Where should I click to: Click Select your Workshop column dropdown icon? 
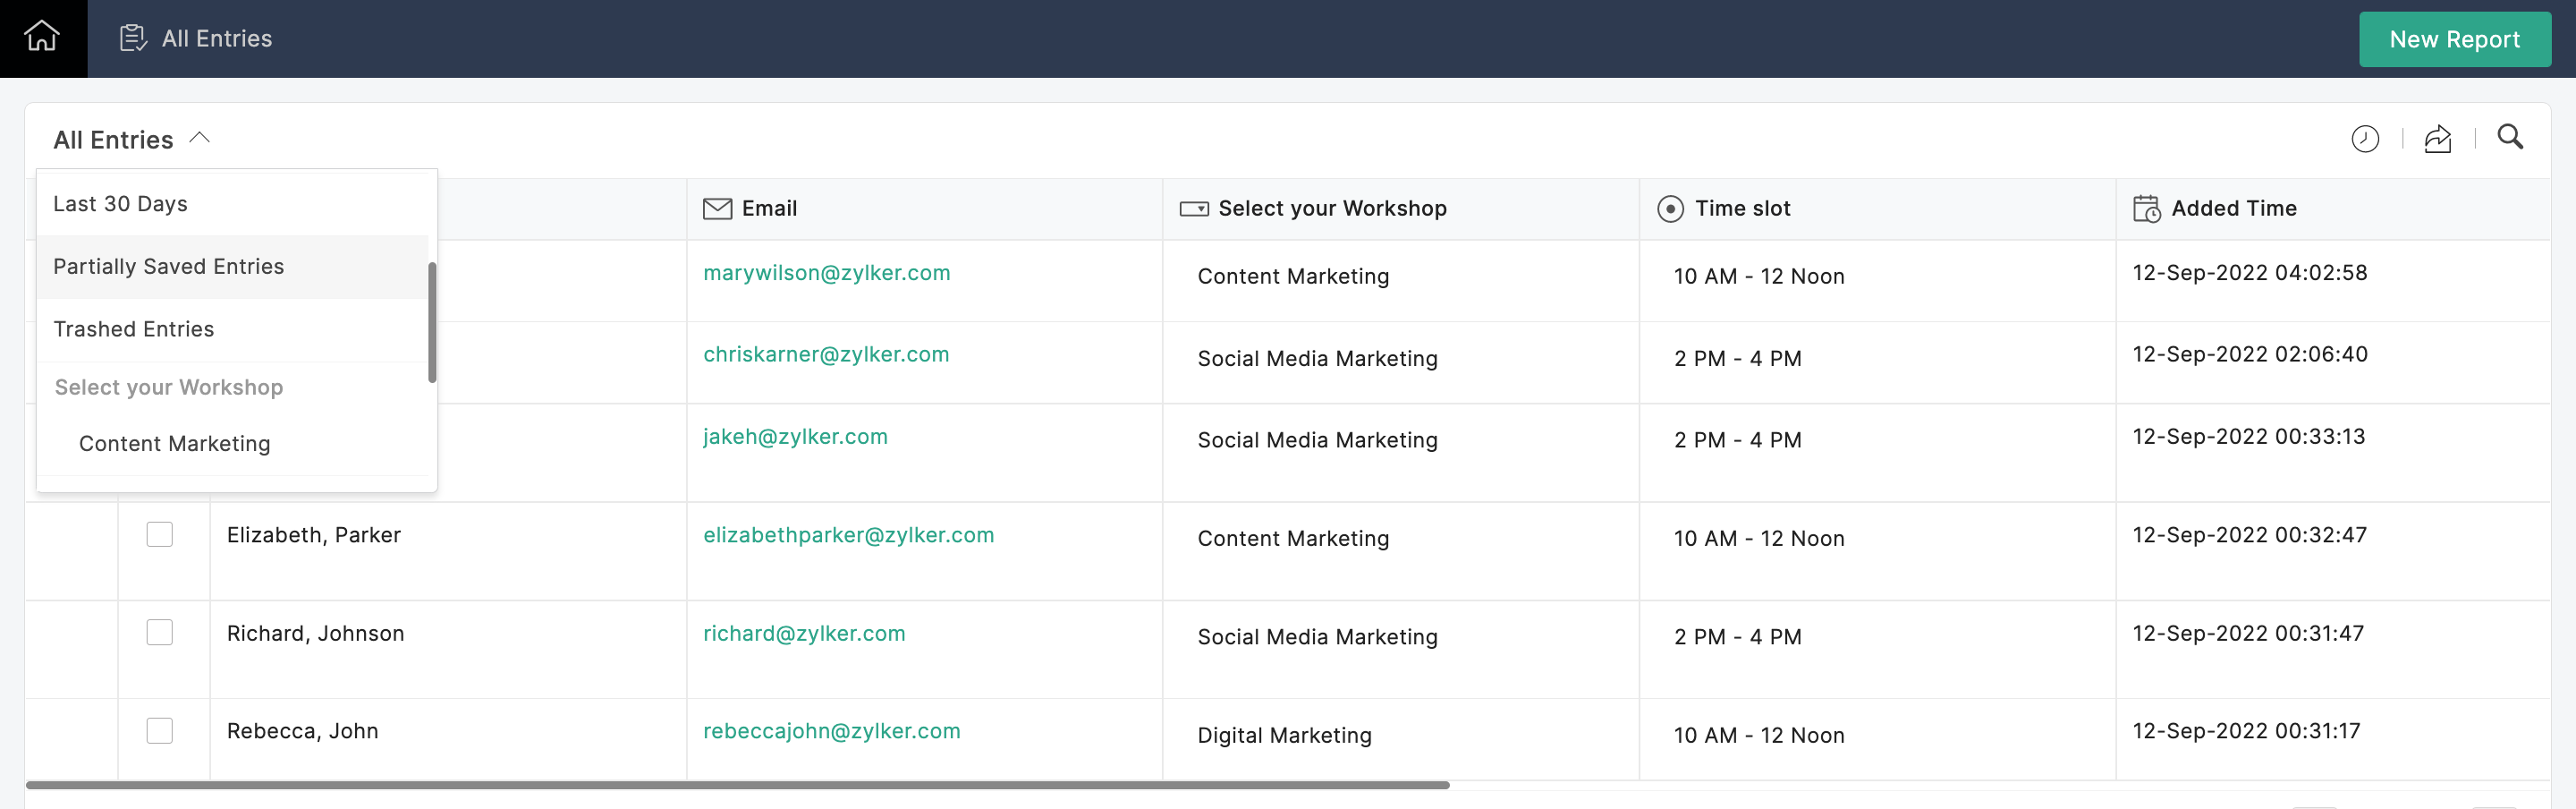(x=1194, y=209)
